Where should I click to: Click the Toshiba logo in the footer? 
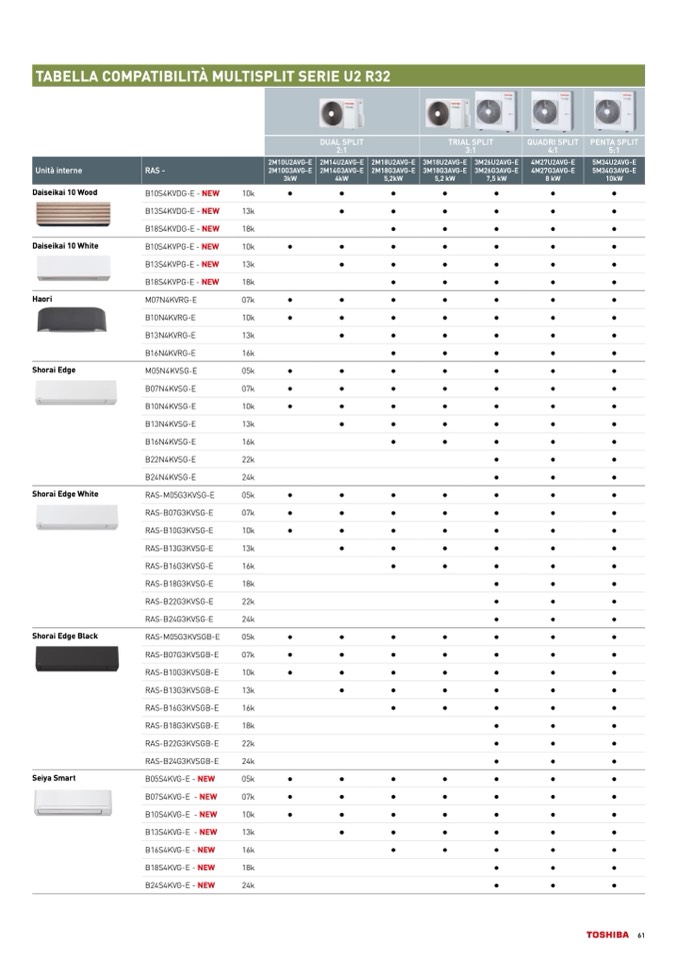pos(607,935)
